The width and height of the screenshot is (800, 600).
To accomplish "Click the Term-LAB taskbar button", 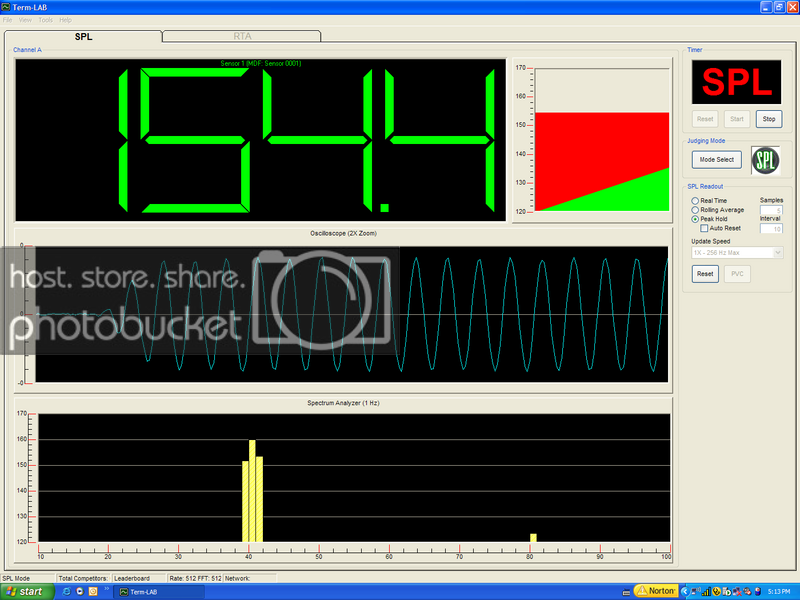I will pos(160,592).
